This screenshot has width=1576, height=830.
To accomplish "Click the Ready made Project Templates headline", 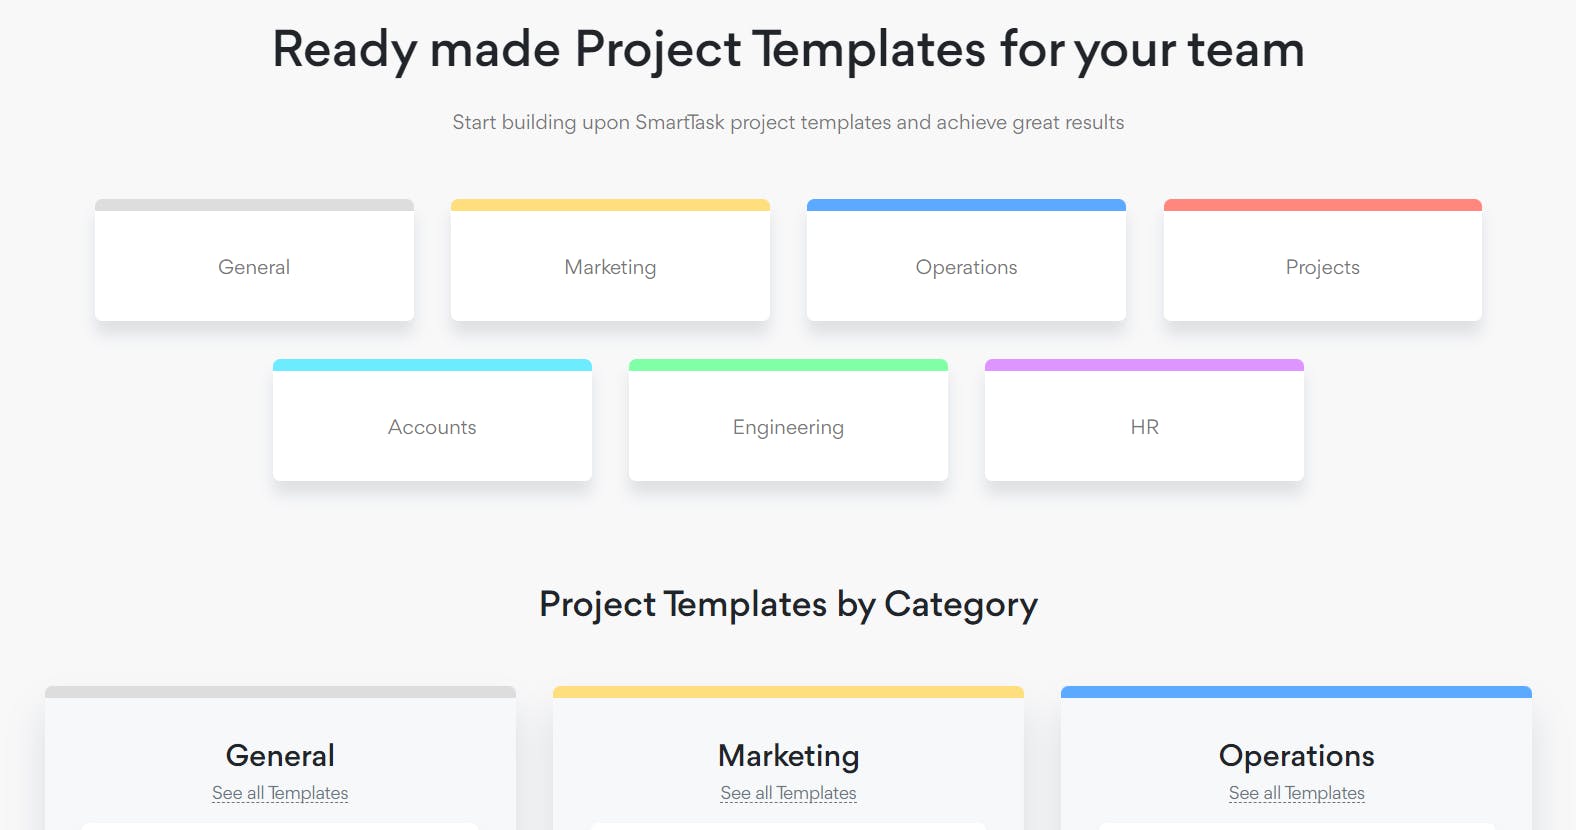I will pyautogui.click(x=788, y=50).
